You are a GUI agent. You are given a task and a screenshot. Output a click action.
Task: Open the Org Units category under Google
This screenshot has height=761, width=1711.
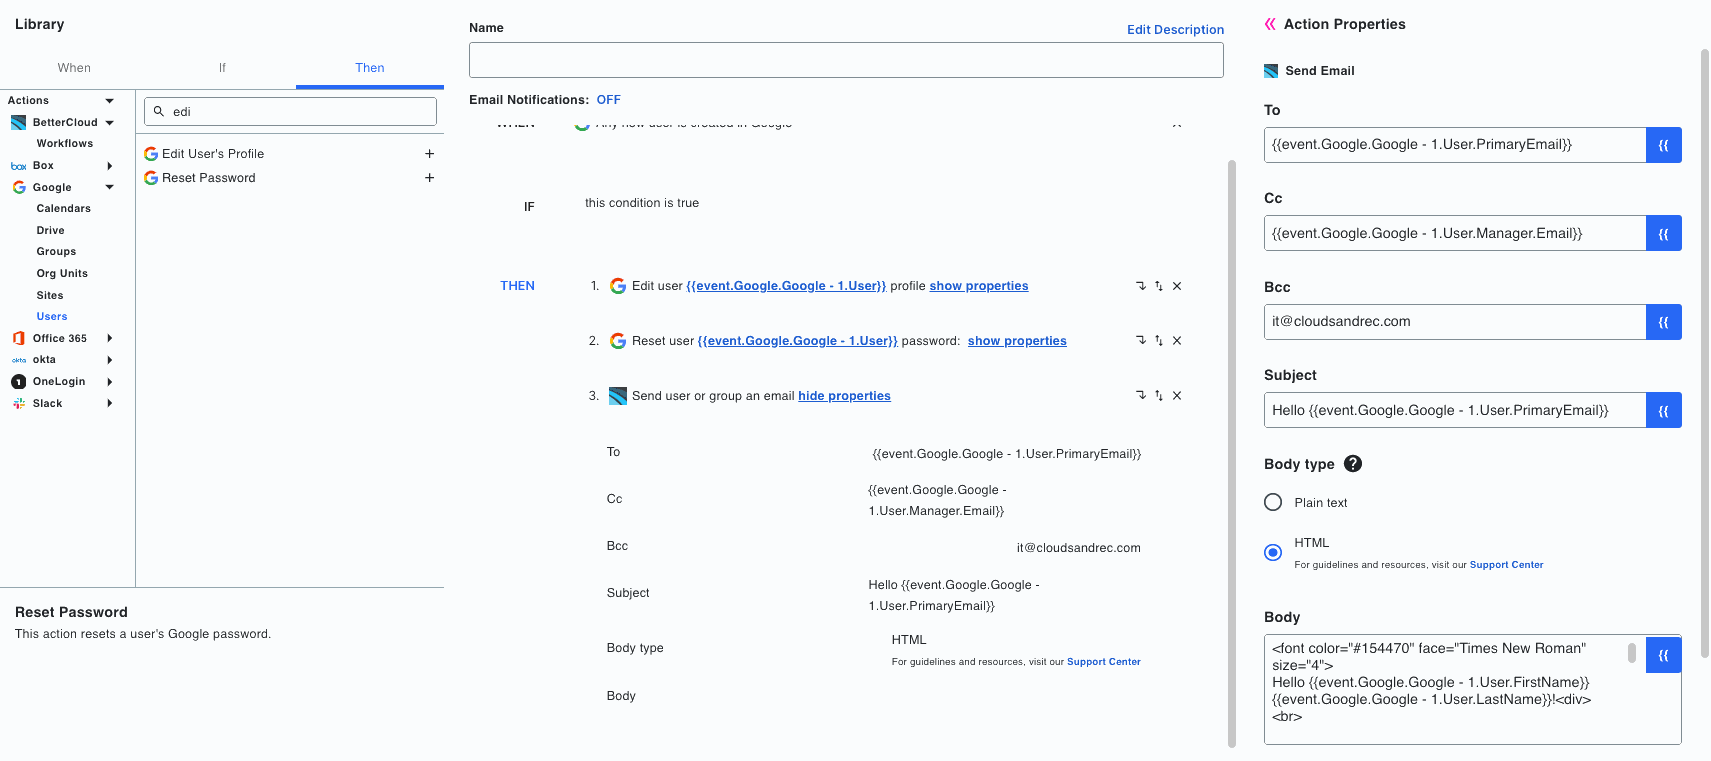pyautogui.click(x=62, y=274)
